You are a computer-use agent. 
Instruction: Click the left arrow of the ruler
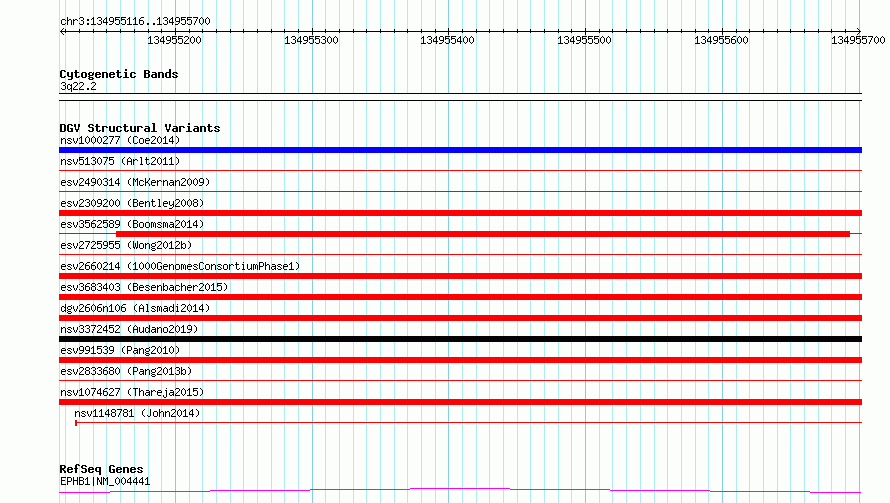coord(62,32)
